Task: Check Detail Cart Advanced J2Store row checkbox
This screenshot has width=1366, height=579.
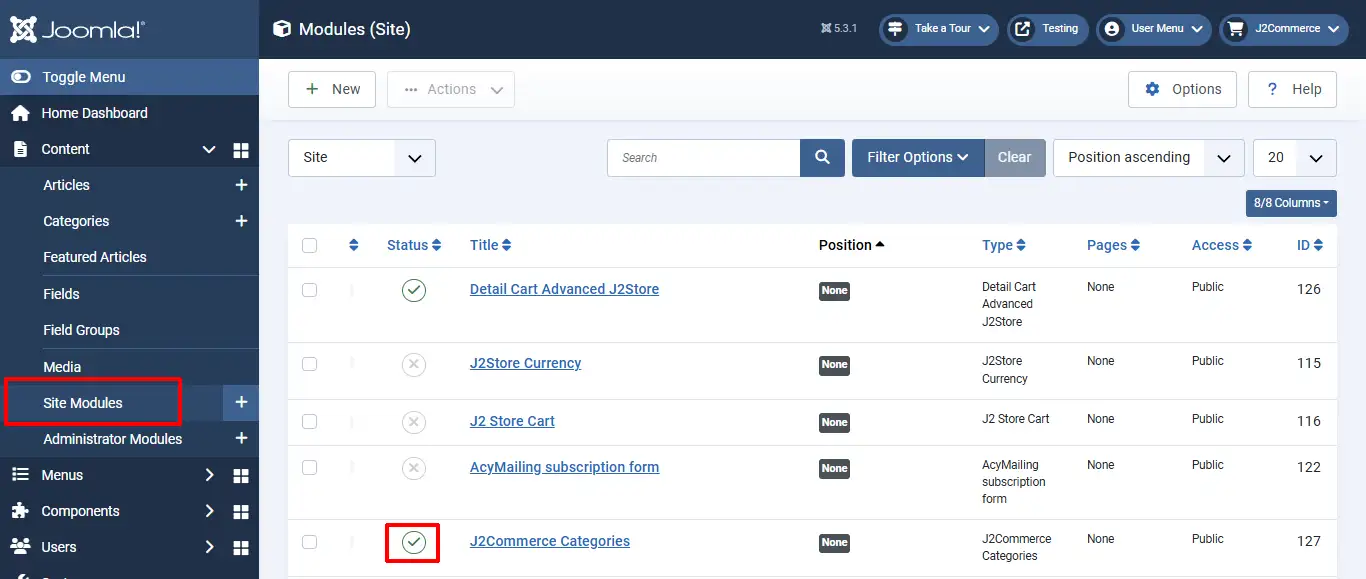Action: (x=310, y=290)
